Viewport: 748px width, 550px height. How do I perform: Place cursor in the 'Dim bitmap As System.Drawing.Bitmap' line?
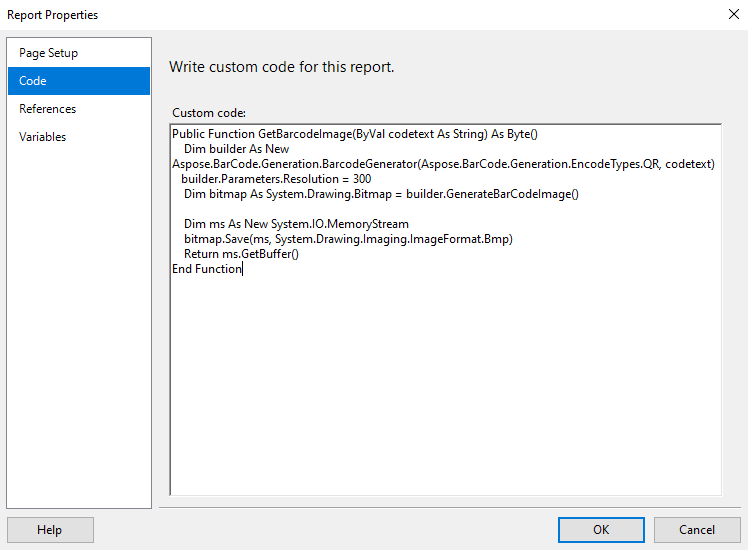click(x=381, y=194)
